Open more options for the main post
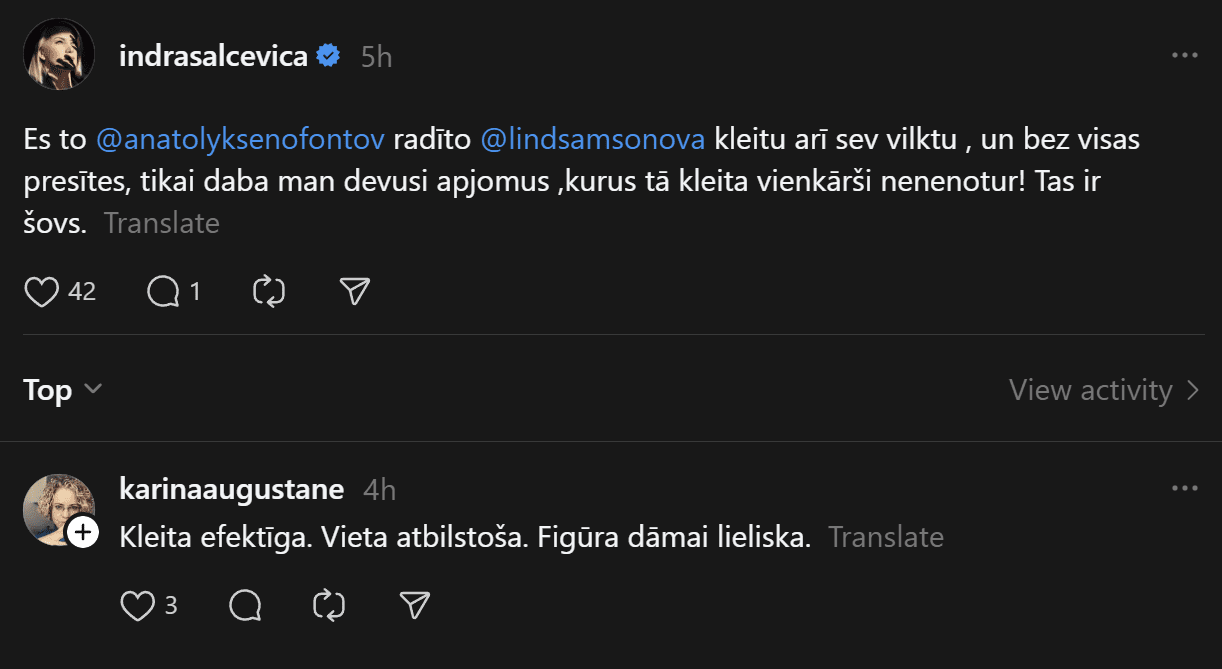1222x669 pixels. coord(1184,56)
